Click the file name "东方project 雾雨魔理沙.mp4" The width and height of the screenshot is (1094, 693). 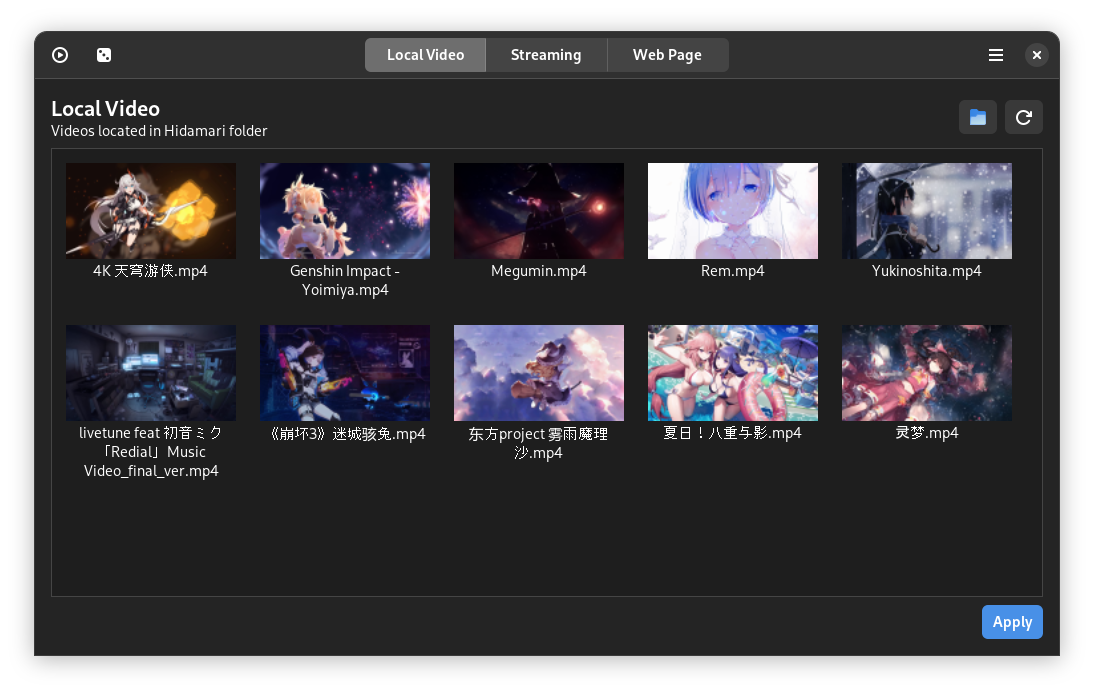(539, 443)
